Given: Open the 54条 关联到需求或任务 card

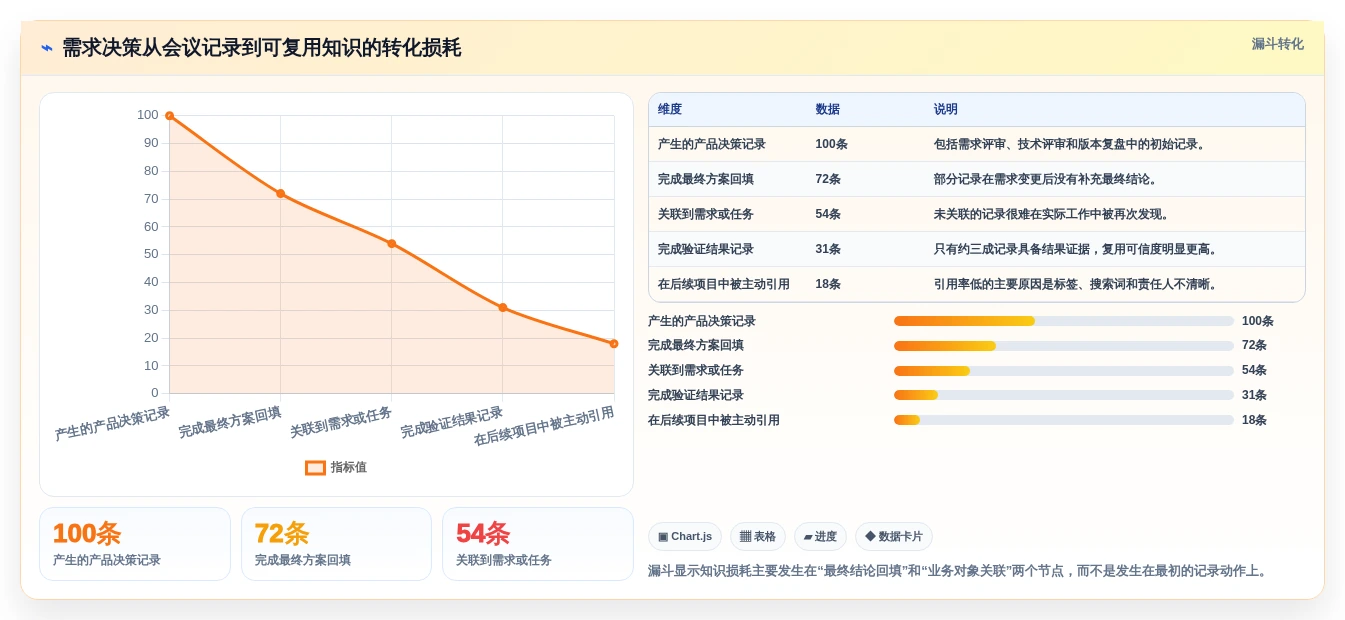Looking at the screenshot, I should [x=538, y=544].
